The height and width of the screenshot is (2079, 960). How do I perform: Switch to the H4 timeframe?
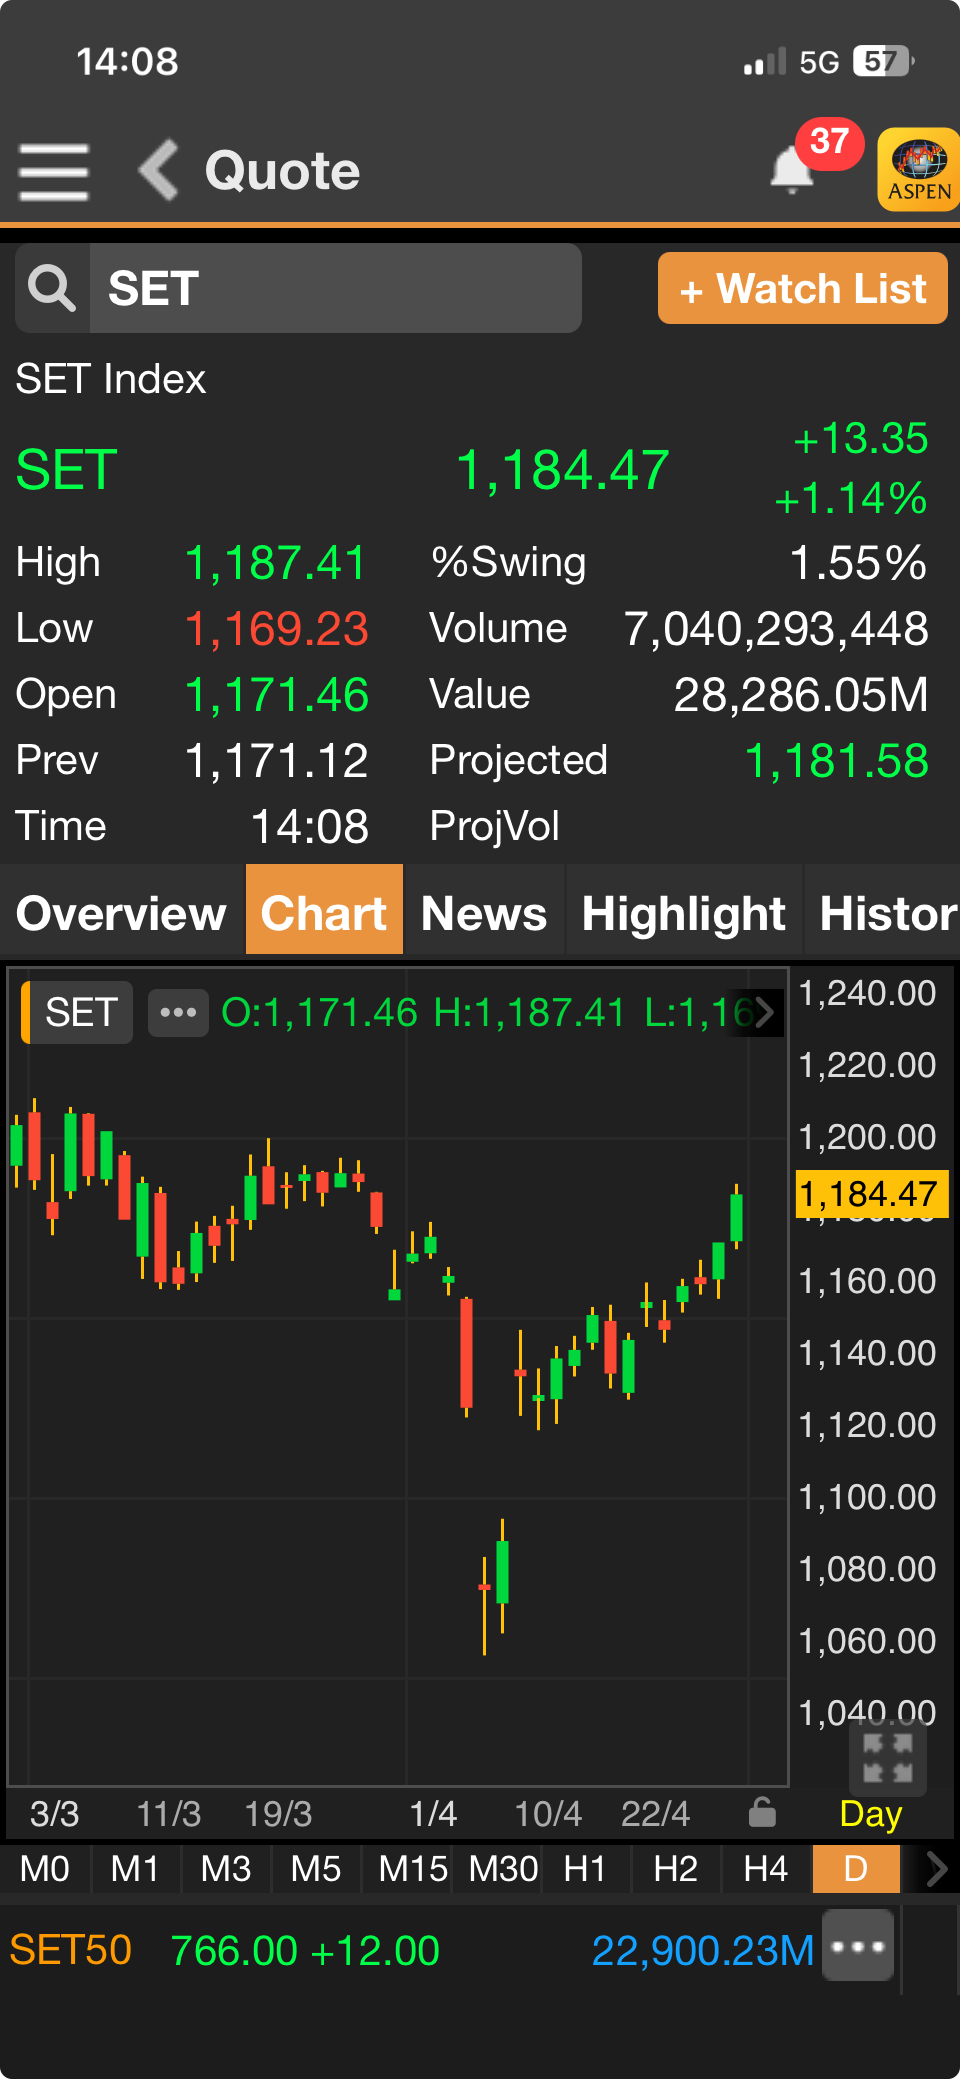[x=765, y=1868]
